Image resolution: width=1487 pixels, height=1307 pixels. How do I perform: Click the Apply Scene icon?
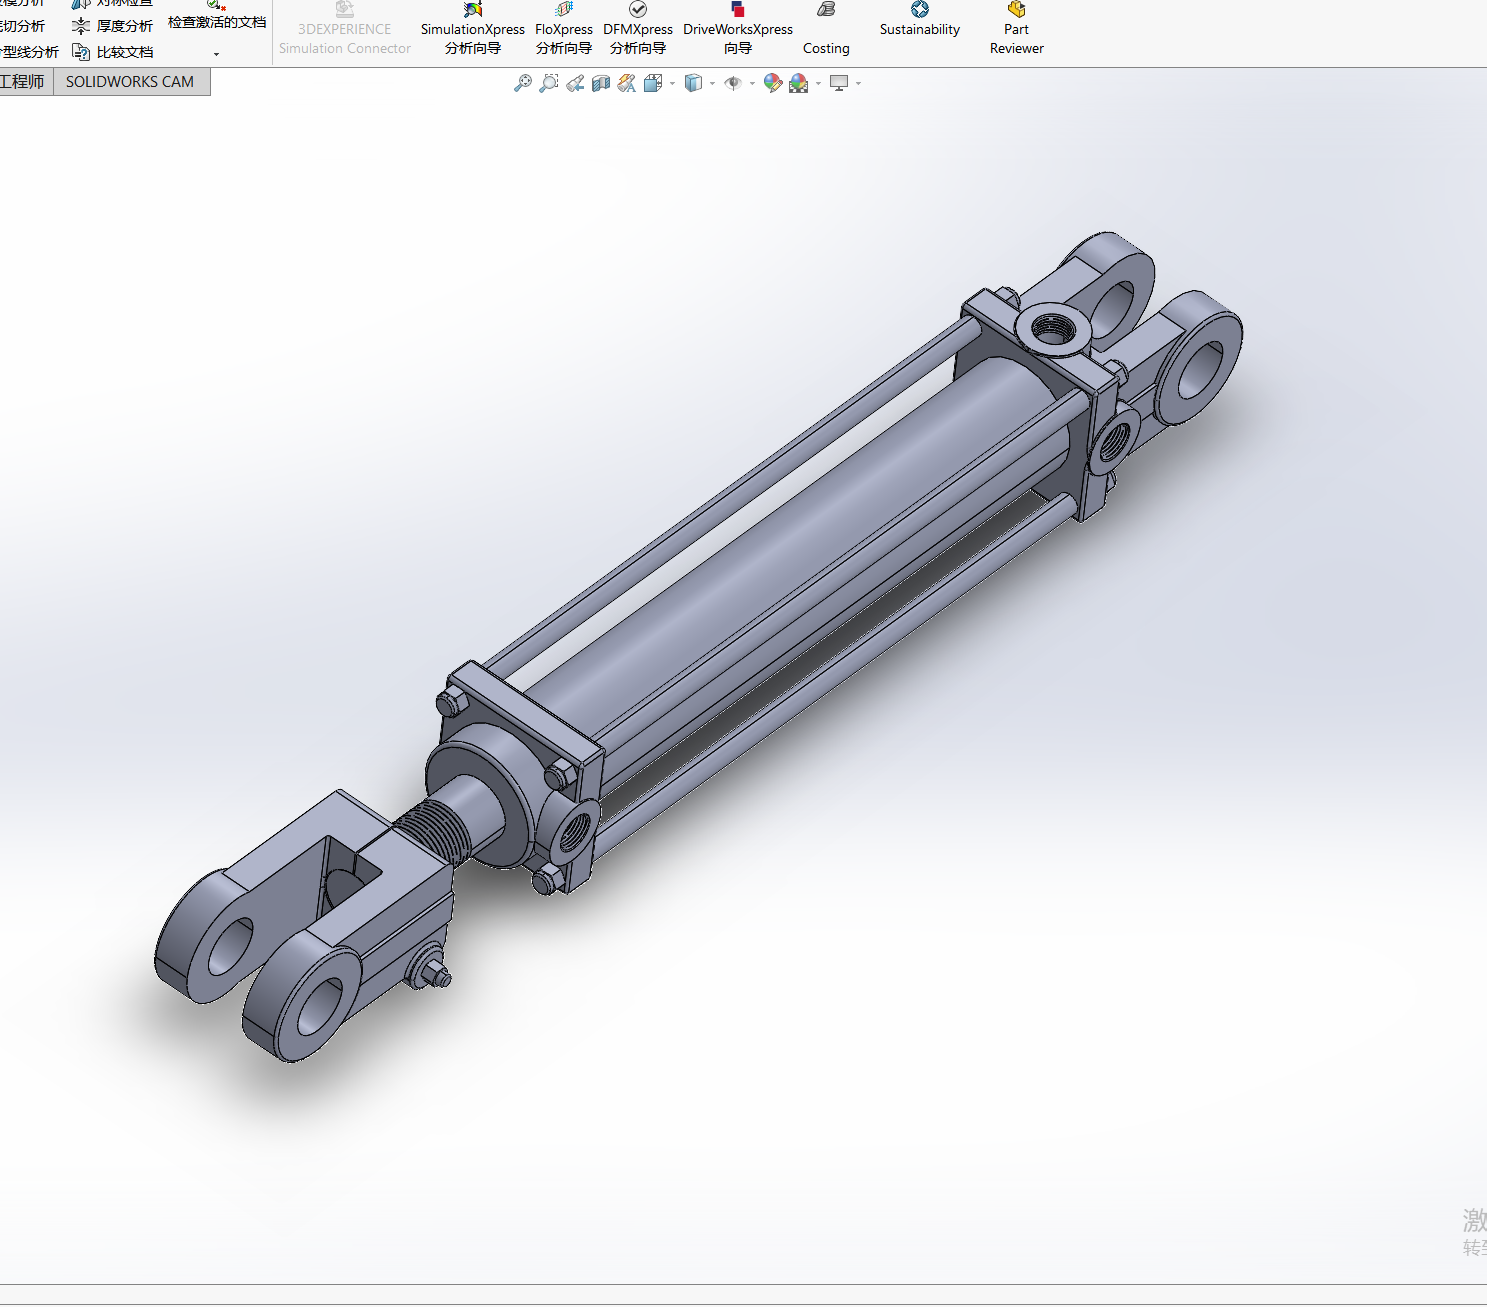click(x=799, y=84)
